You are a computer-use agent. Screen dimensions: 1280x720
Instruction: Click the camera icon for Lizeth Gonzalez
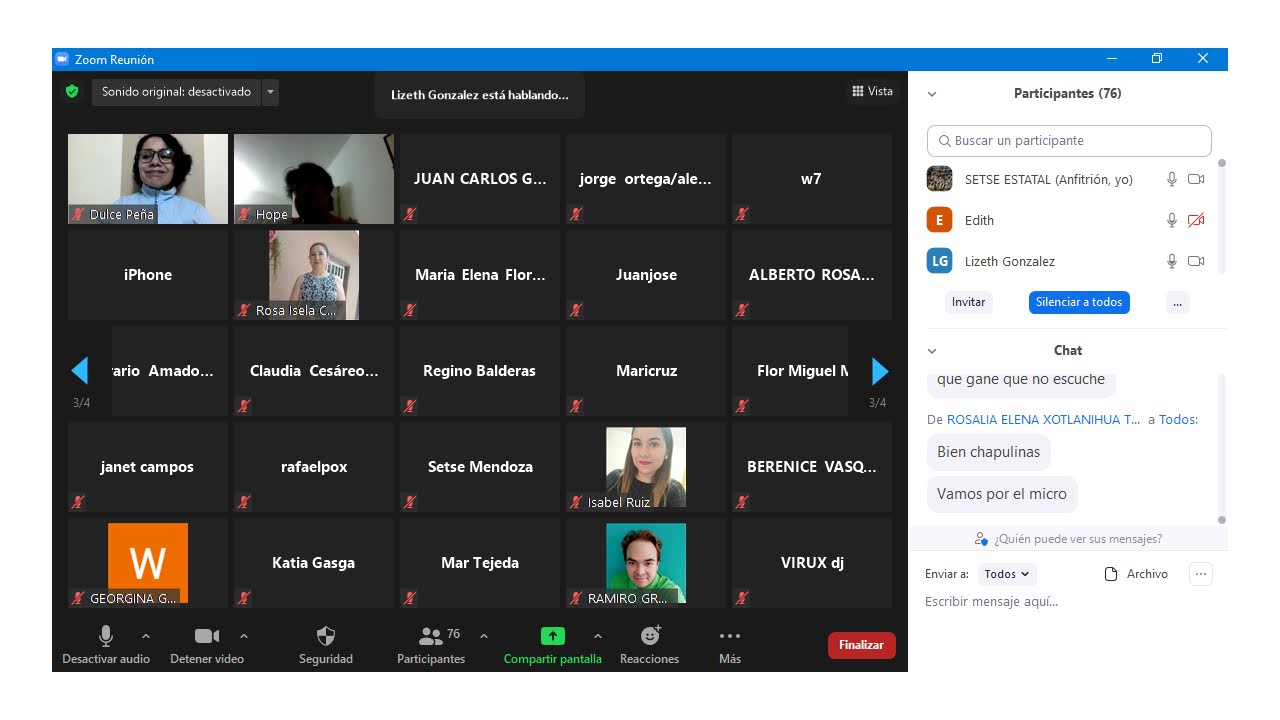coord(1196,261)
